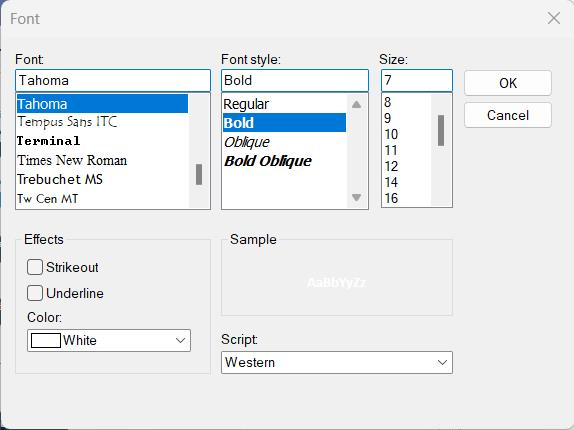Click the Cancel button

click(x=508, y=115)
